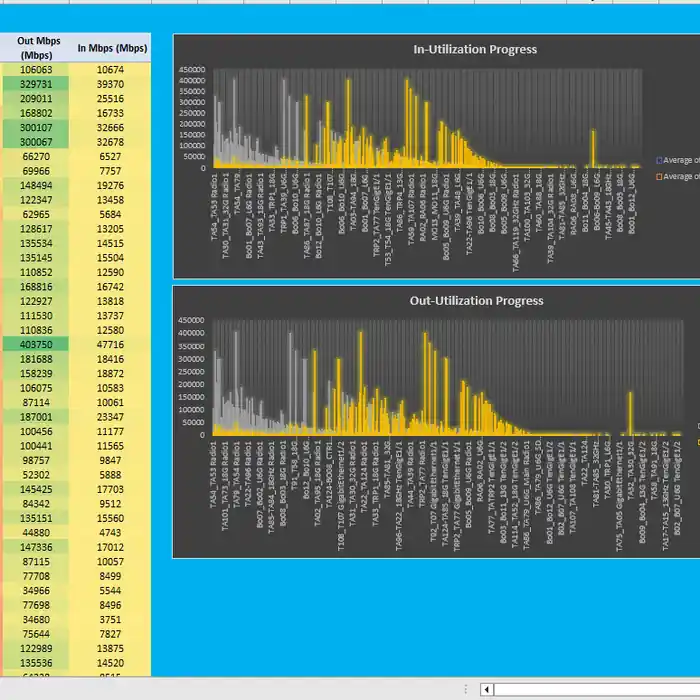Click the 300067 cell
Viewport: 700px width, 700px height.
click(36, 142)
